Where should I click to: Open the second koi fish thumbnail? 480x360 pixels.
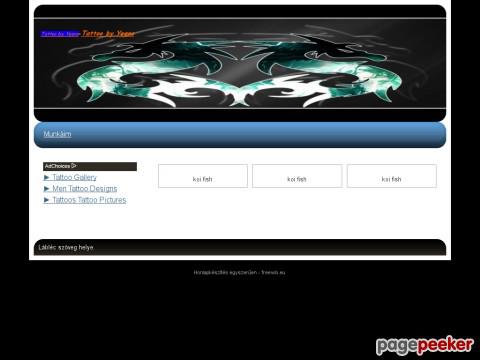pyautogui.click(x=297, y=176)
